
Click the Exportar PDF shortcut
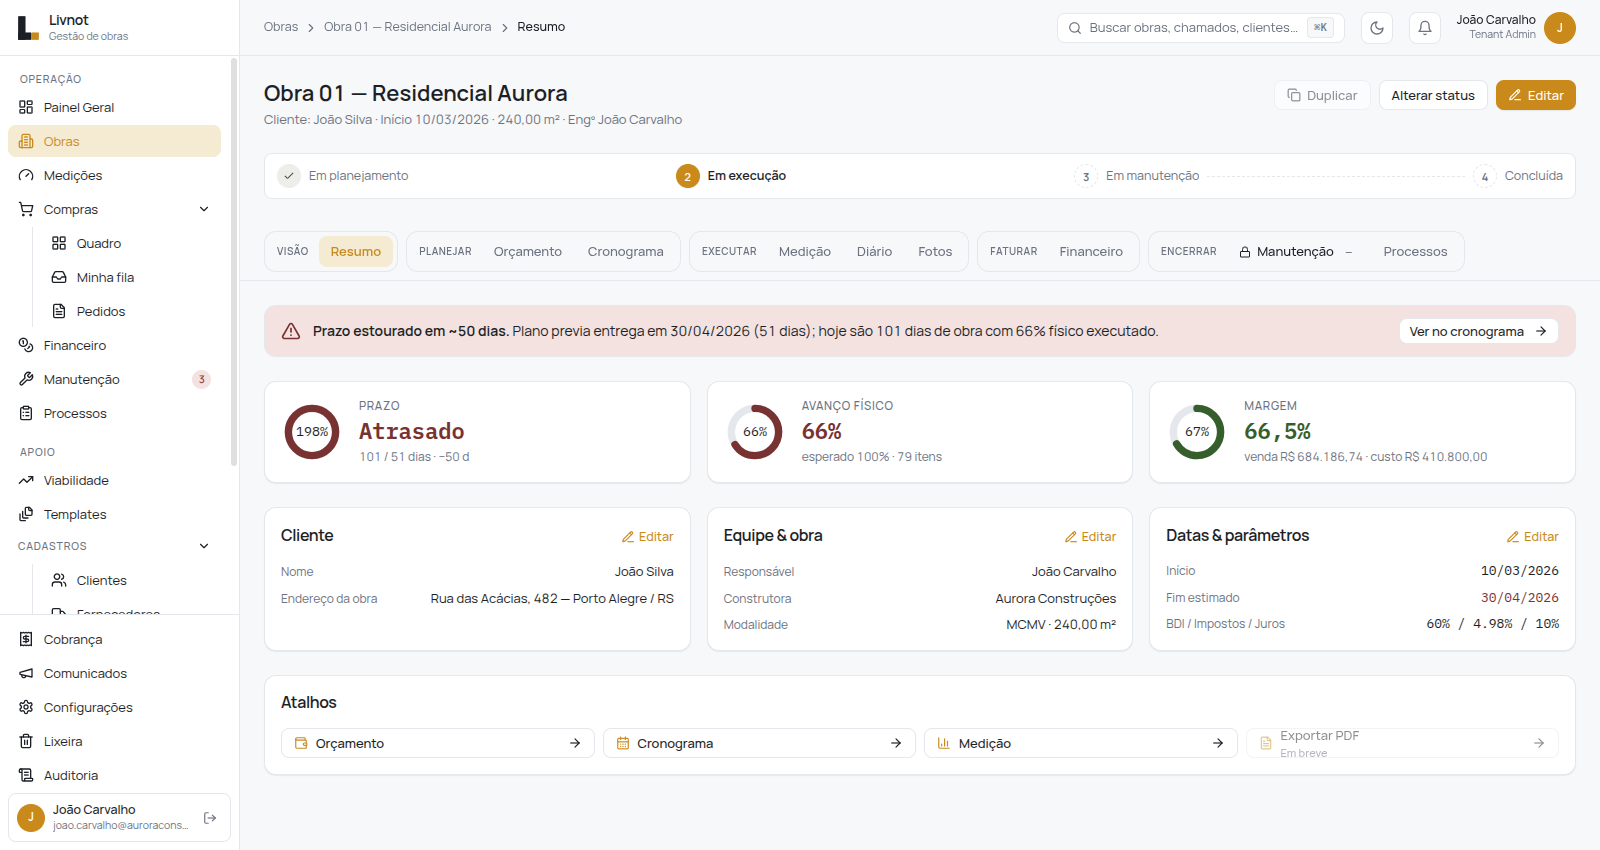coord(1402,743)
